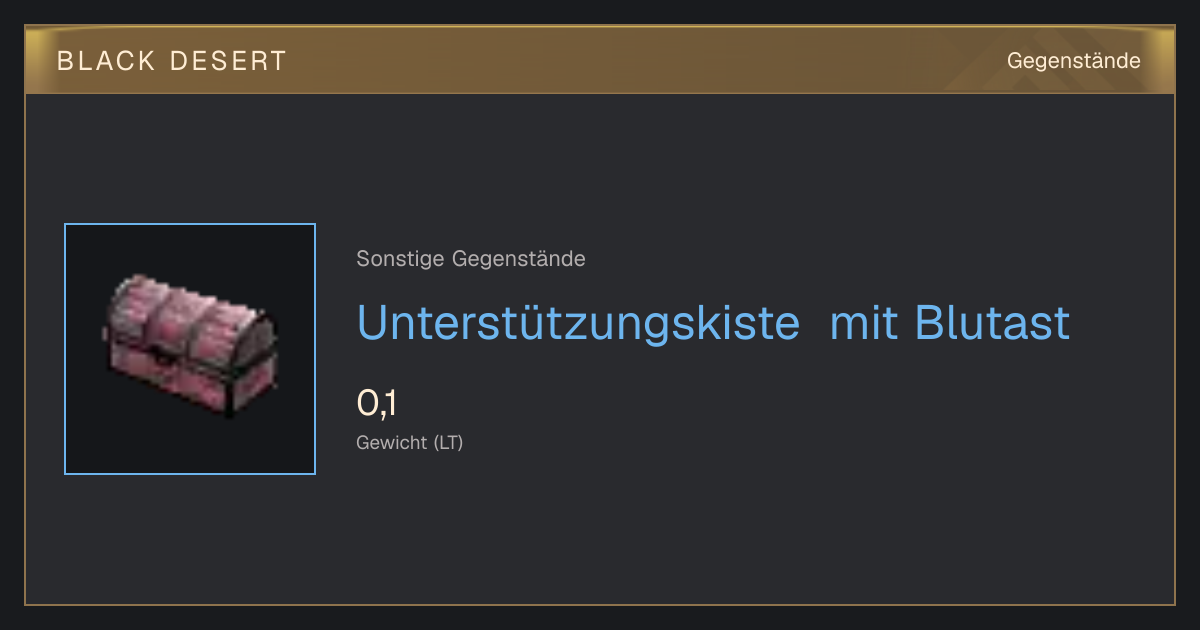Click the (LT) unit in weight label
The height and width of the screenshot is (630, 1200).
[448, 442]
